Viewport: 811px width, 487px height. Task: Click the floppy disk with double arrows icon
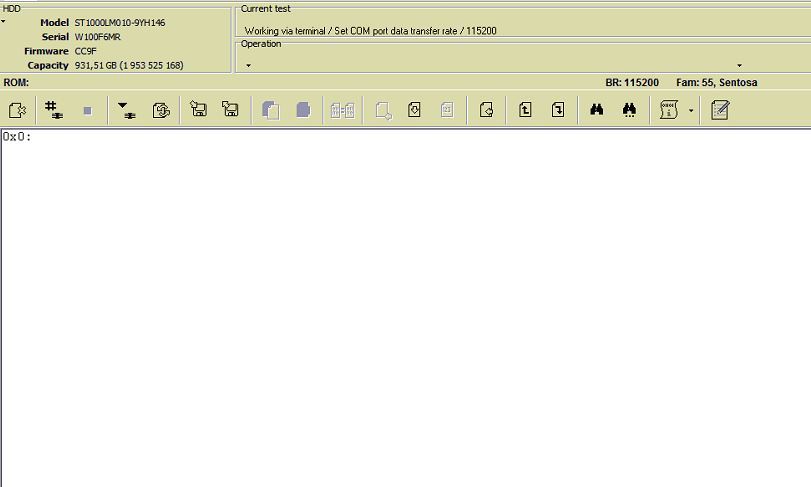coord(230,109)
